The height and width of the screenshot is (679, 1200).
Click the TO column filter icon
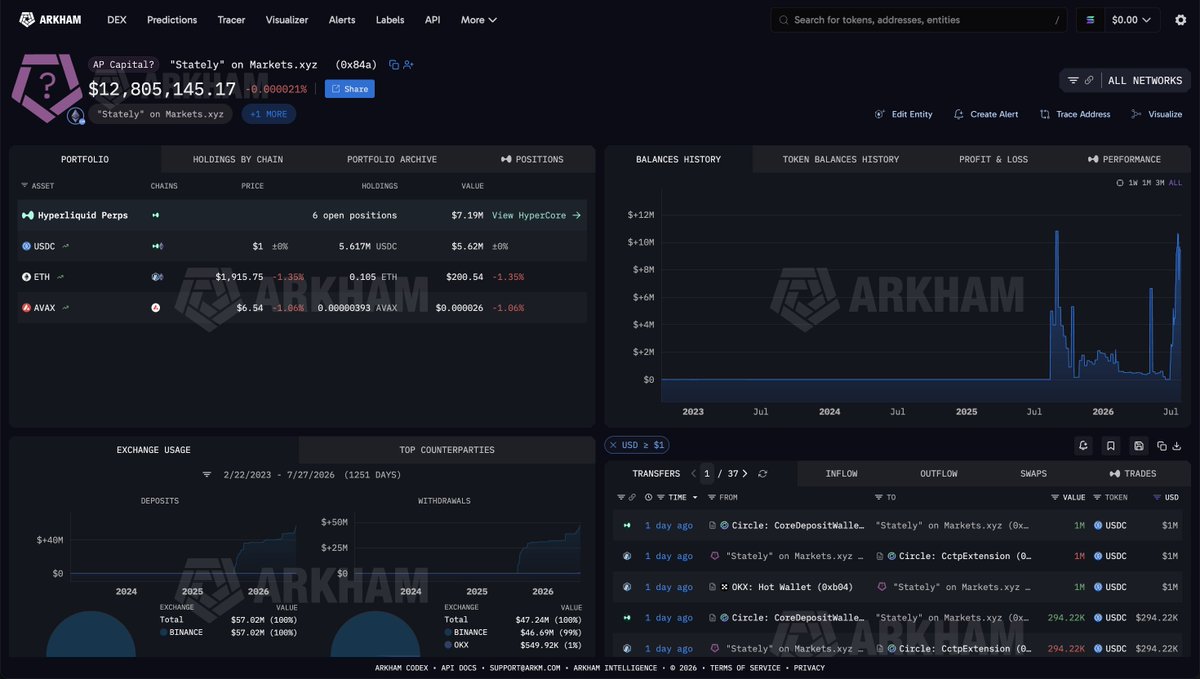878,497
